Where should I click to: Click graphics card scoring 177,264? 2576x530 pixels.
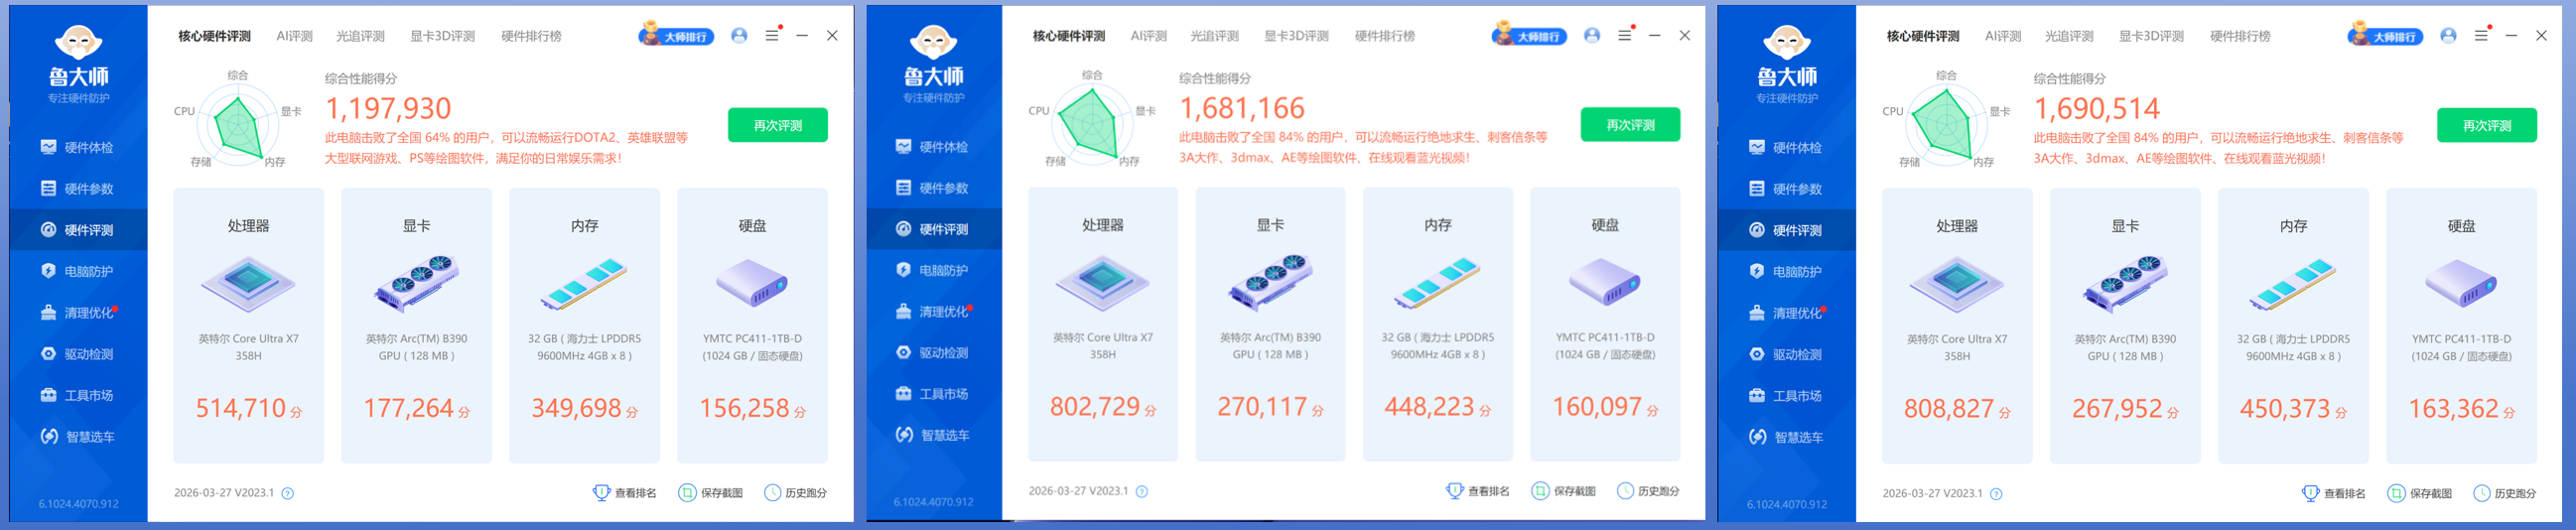pyautogui.click(x=416, y=325)
